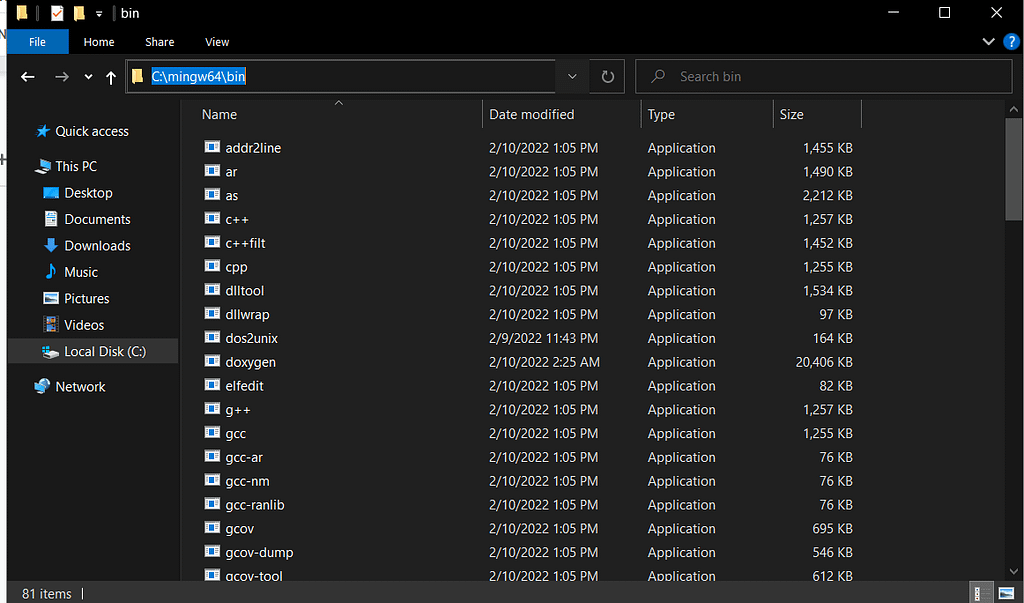Expand the address bar history dropdown

pyautogui.click(x=572, y=77)
